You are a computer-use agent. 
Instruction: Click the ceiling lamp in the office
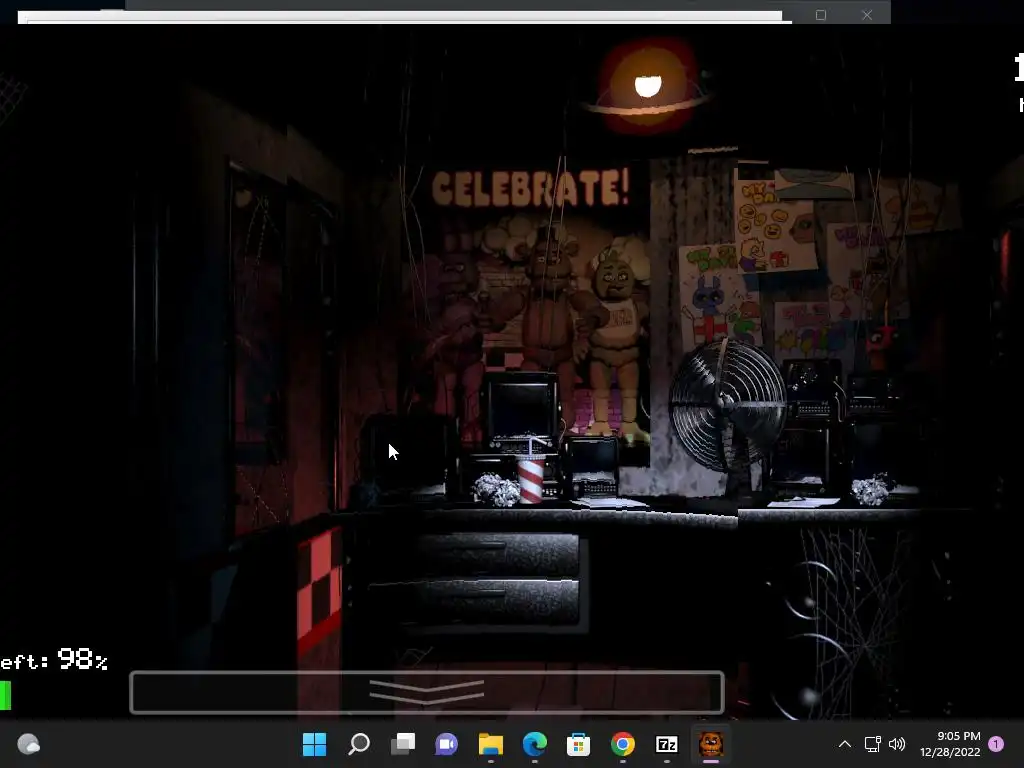pos(647,87)
